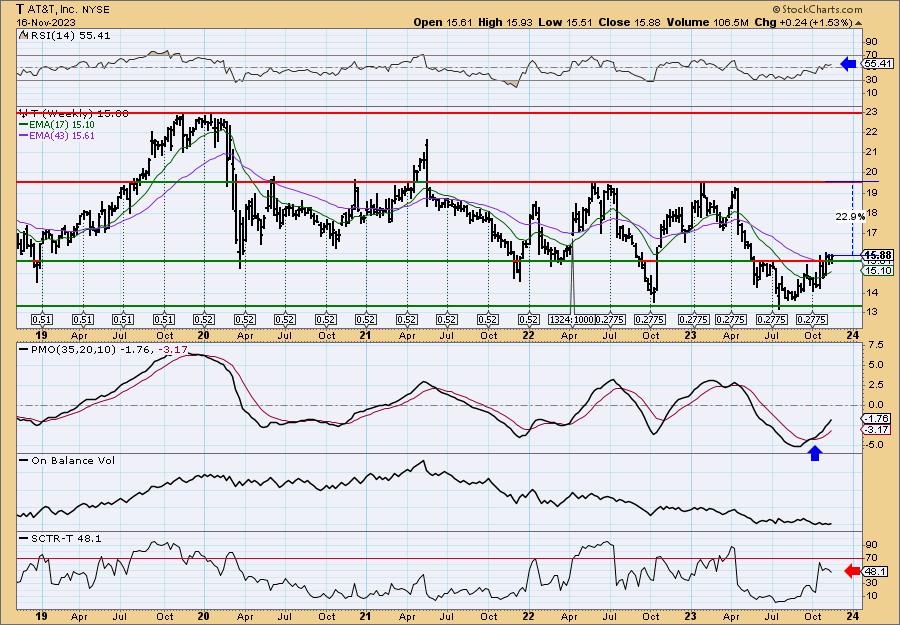Click the 23 year label below price panel
The height and width of the screenshot is (625, 900).
click(690, 335)
